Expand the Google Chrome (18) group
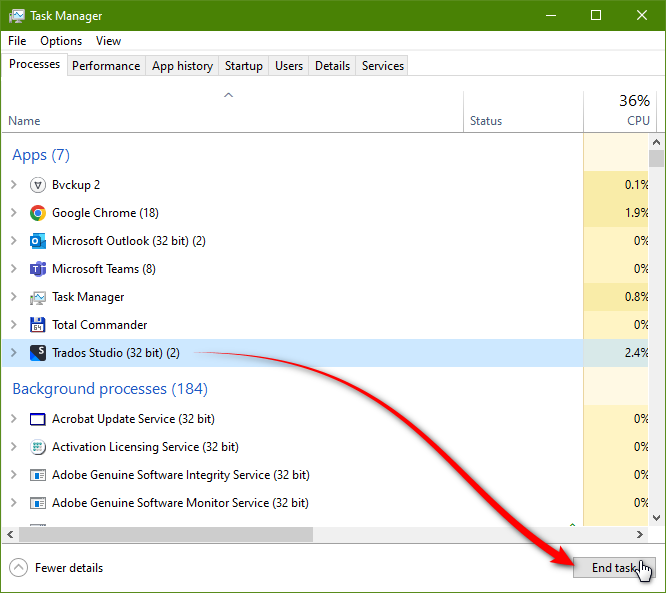The width and height of the screenshot is (666, 593). tap(14, 213)
